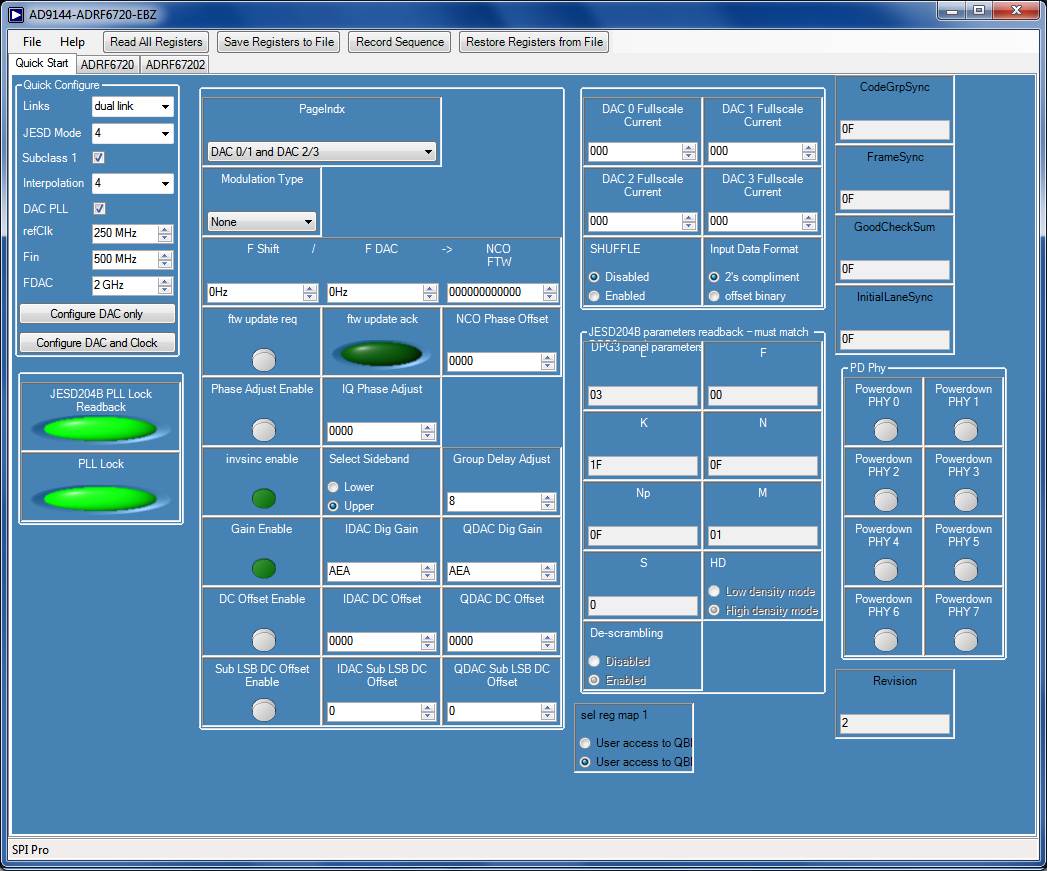The image size is (1048, 871).
Task: Toggle the ftw update req indicator button
Action: point(263,360)
